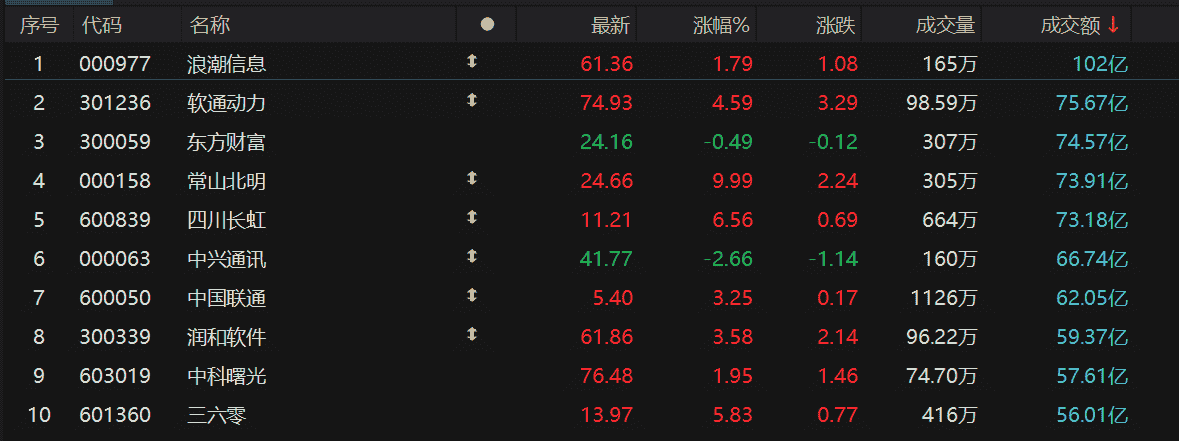
Task: Click the marker icon next to 常山北明
Action: pos(472,179)
